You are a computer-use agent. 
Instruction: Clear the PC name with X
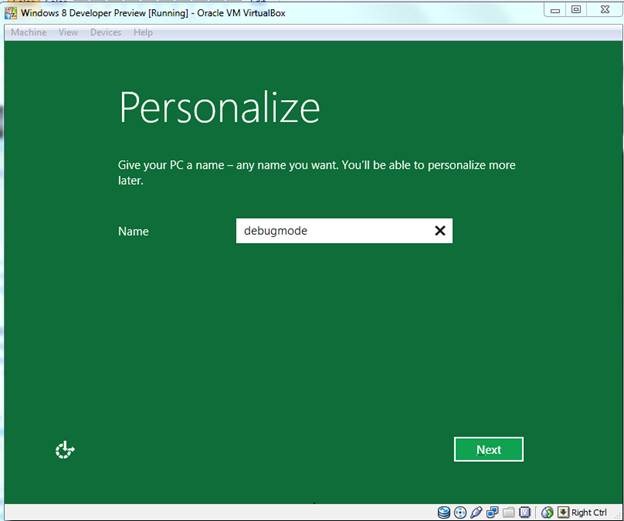440,231
